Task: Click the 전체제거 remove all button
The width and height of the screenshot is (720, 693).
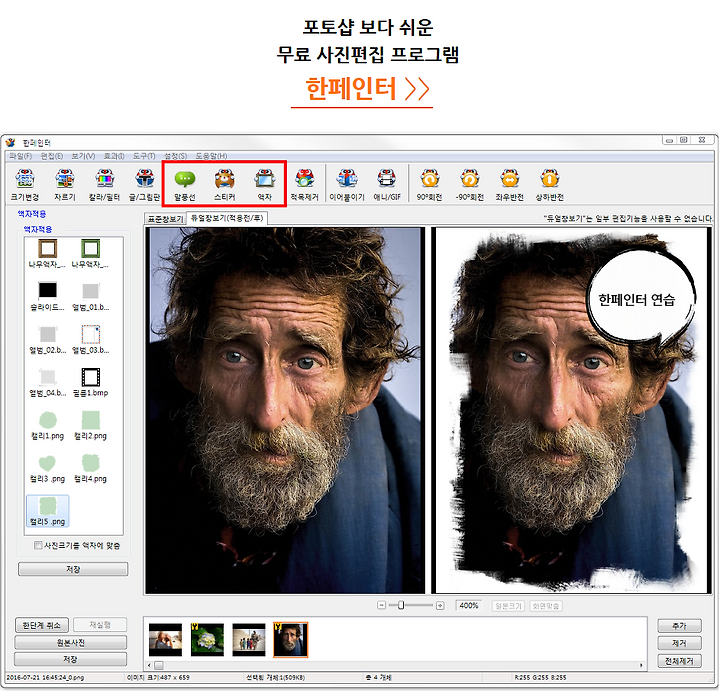Action: pos(679,661)
